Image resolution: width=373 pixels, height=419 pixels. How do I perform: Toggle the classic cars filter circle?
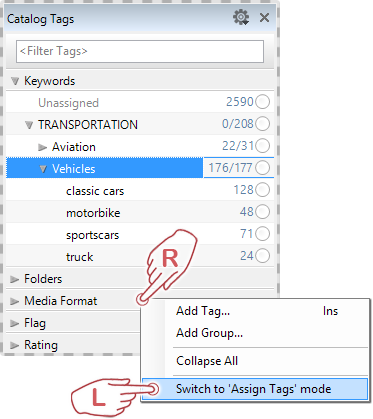coord(263,190)
